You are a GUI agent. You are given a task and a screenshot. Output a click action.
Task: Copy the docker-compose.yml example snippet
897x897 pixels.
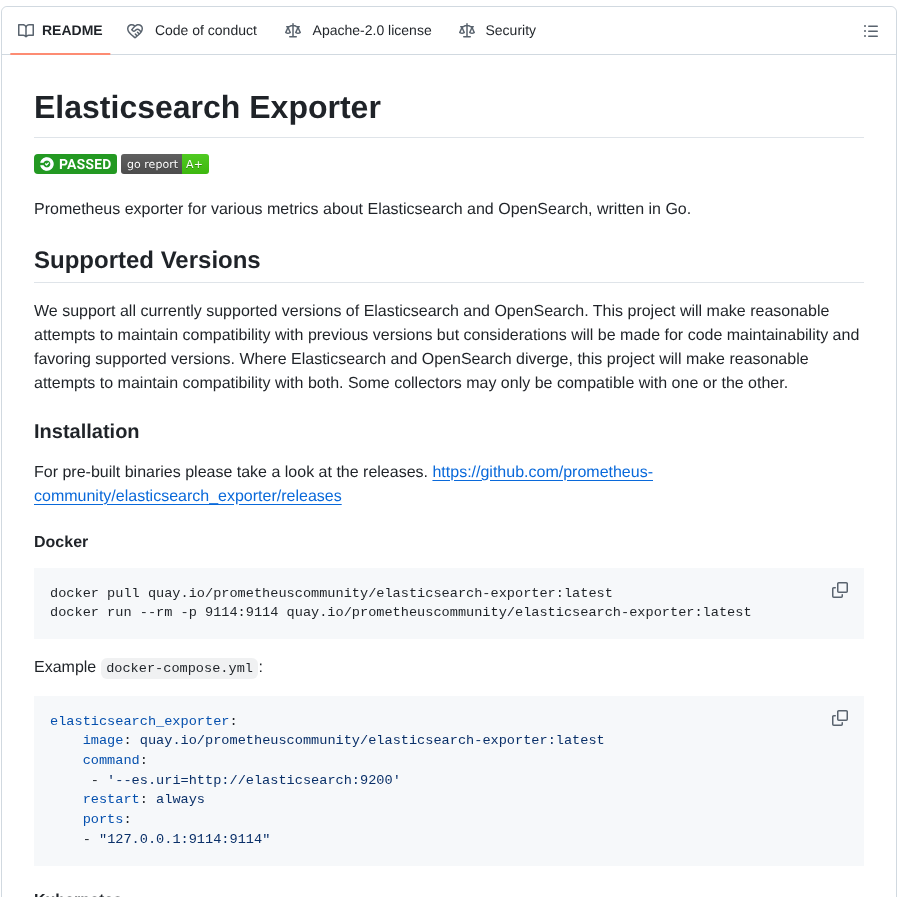[839, 718]
